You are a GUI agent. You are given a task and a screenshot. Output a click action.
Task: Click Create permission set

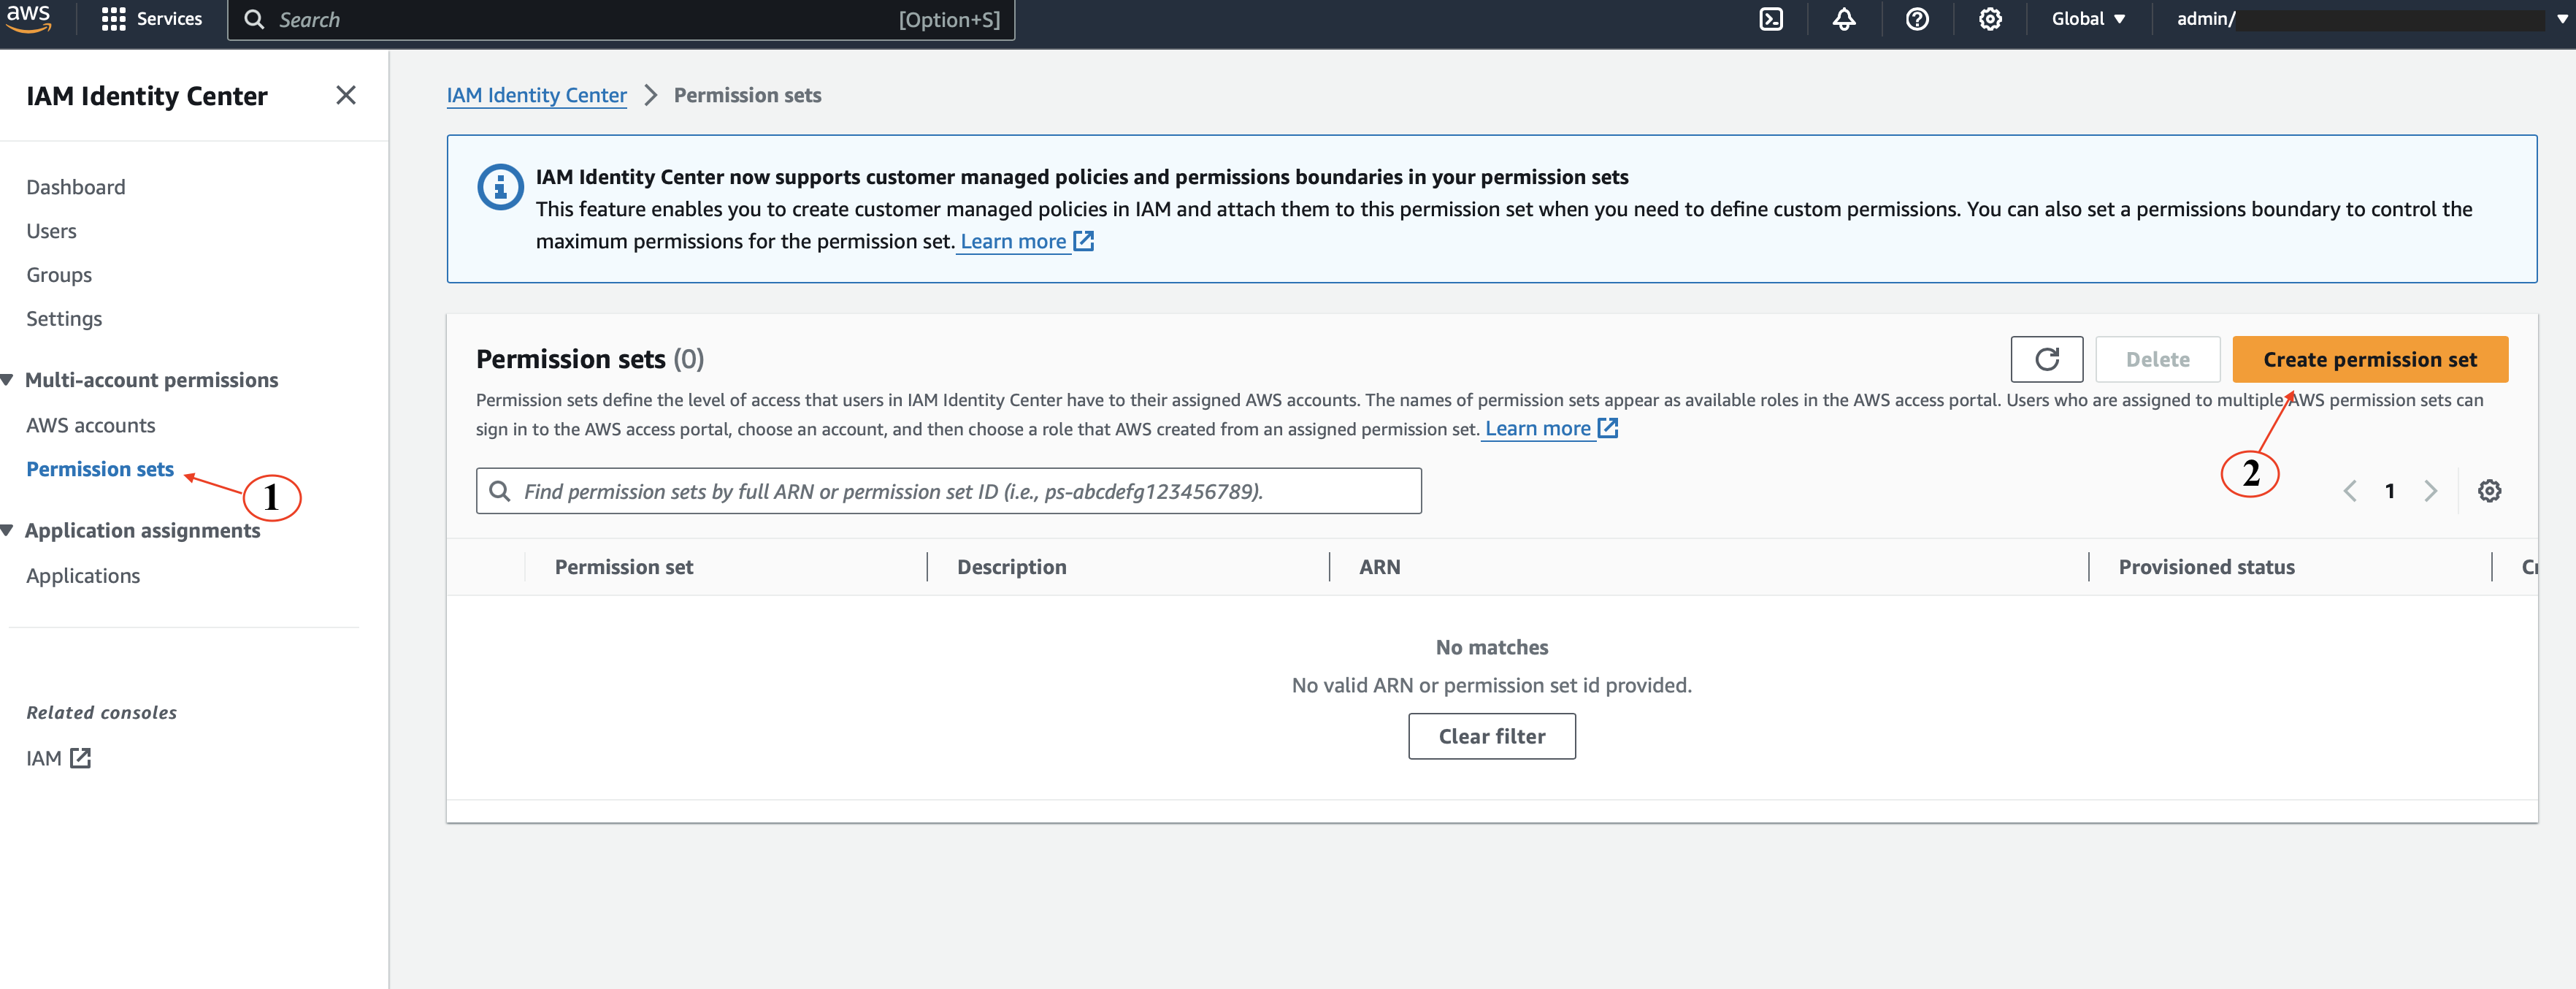[2370, 359]
